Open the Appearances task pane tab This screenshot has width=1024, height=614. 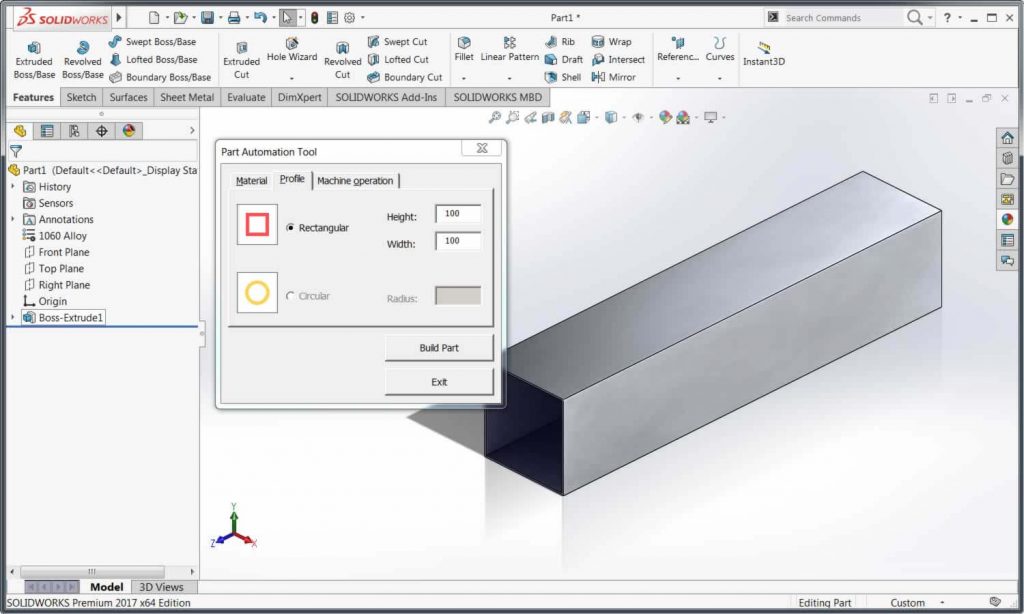pyautogui.click(x=1007, y=219)
